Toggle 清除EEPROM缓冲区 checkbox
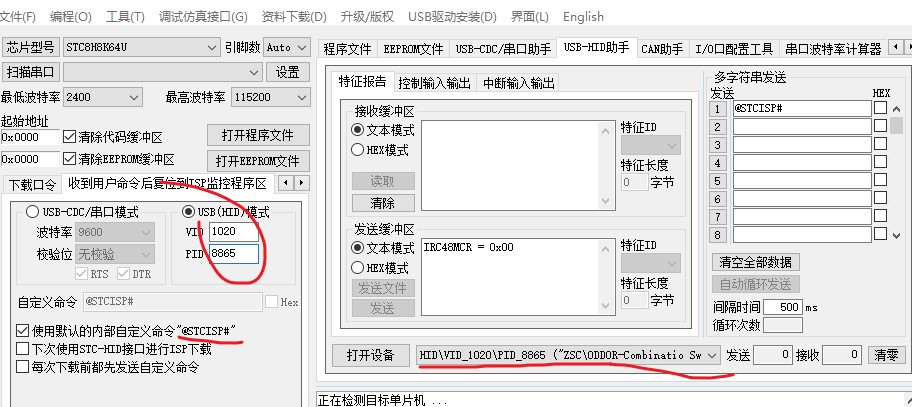912x407 pixels. [69, 159]
